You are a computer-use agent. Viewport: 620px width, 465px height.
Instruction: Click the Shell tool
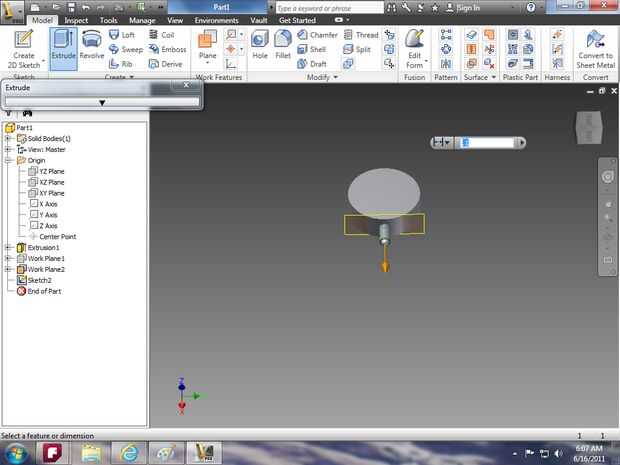click(311, 49)
